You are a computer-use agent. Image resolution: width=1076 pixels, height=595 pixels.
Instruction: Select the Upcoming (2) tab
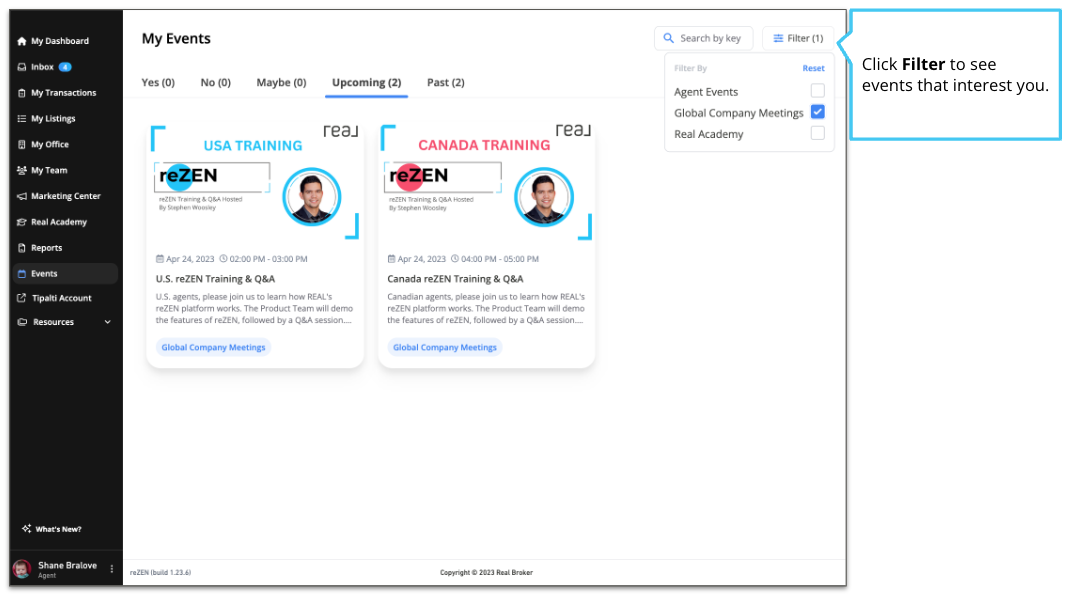pyautogui.click(x=366, y=82)
